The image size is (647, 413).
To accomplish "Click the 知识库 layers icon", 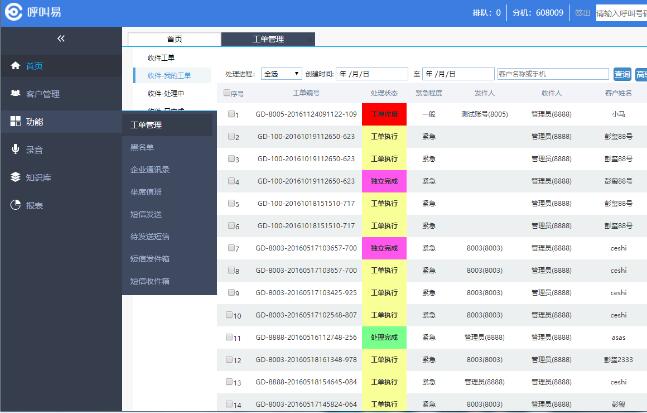I will 15,177.
